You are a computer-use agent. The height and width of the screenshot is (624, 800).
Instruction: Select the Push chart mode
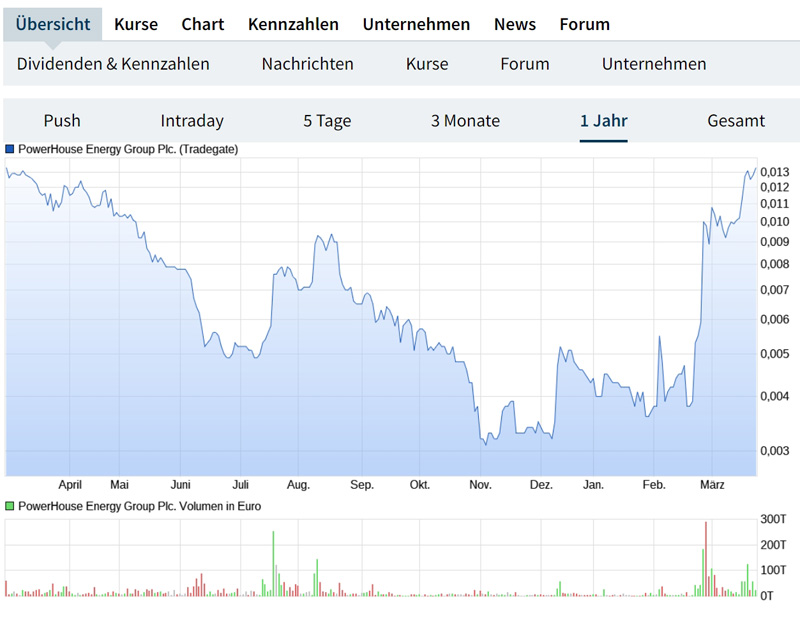62,121
